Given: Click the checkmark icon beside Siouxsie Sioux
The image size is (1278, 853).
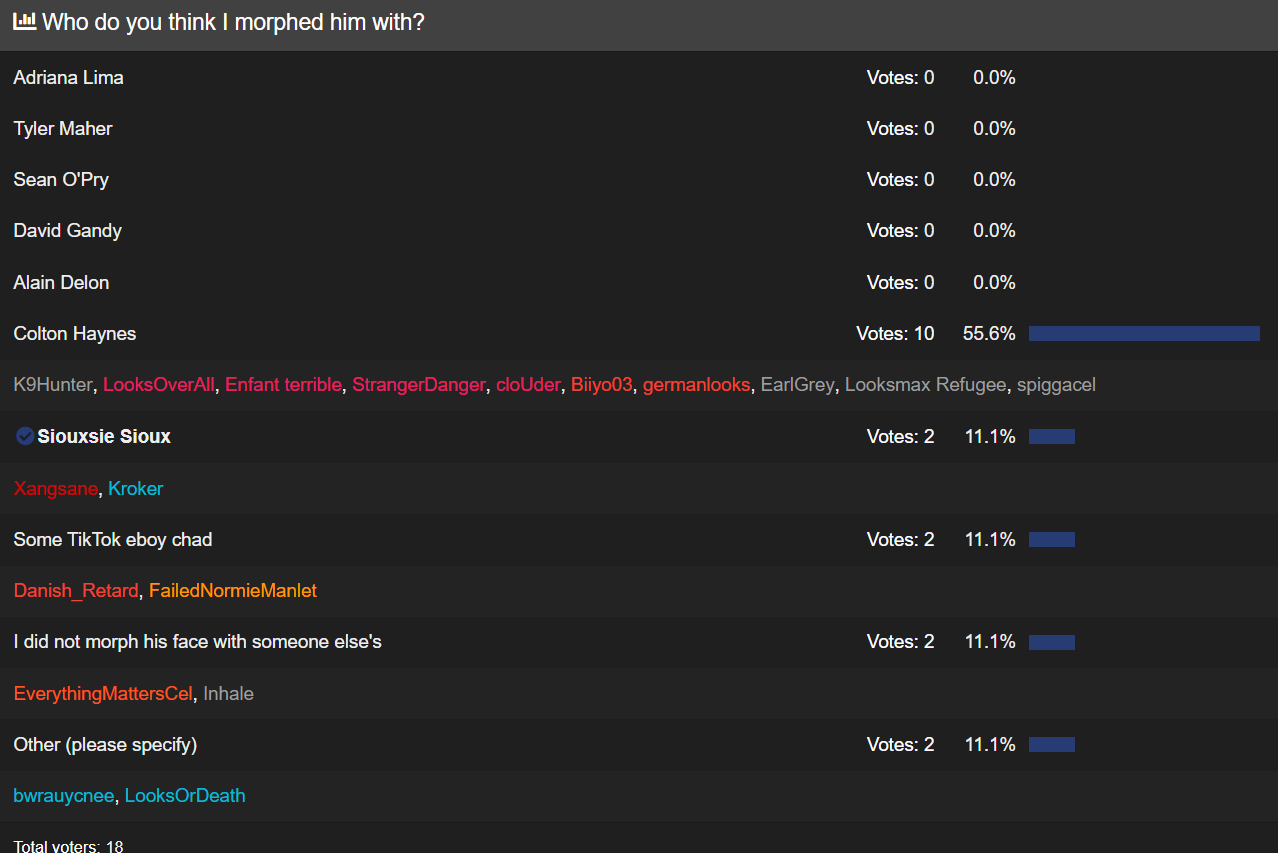Looking at the screenshot, I should [25, 436].
